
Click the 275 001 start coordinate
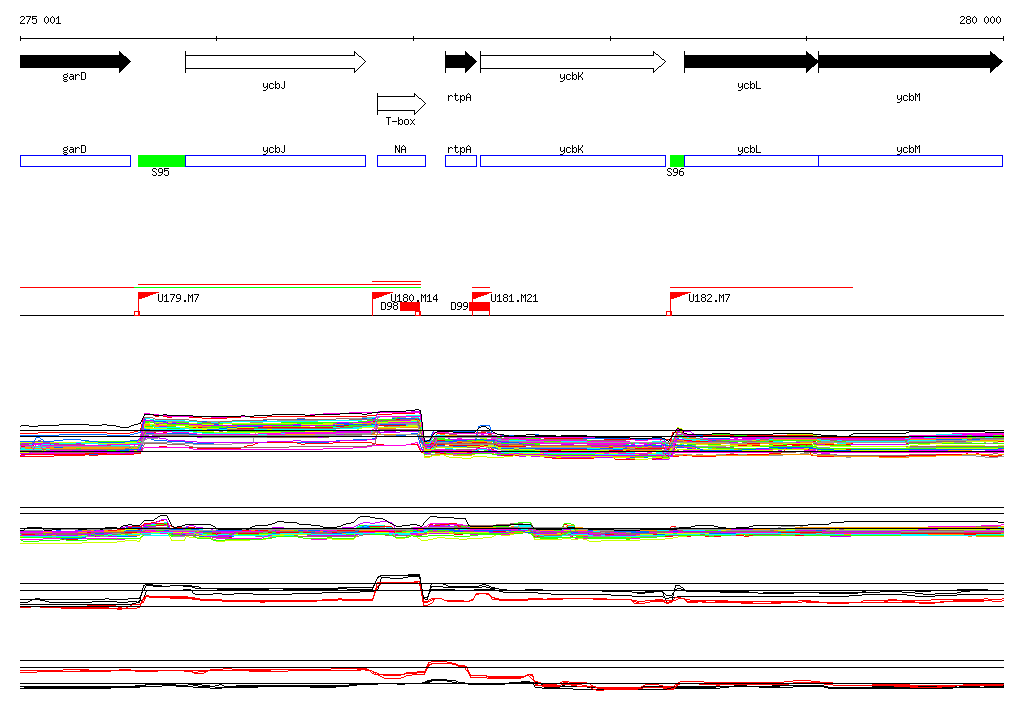[40, 20]
